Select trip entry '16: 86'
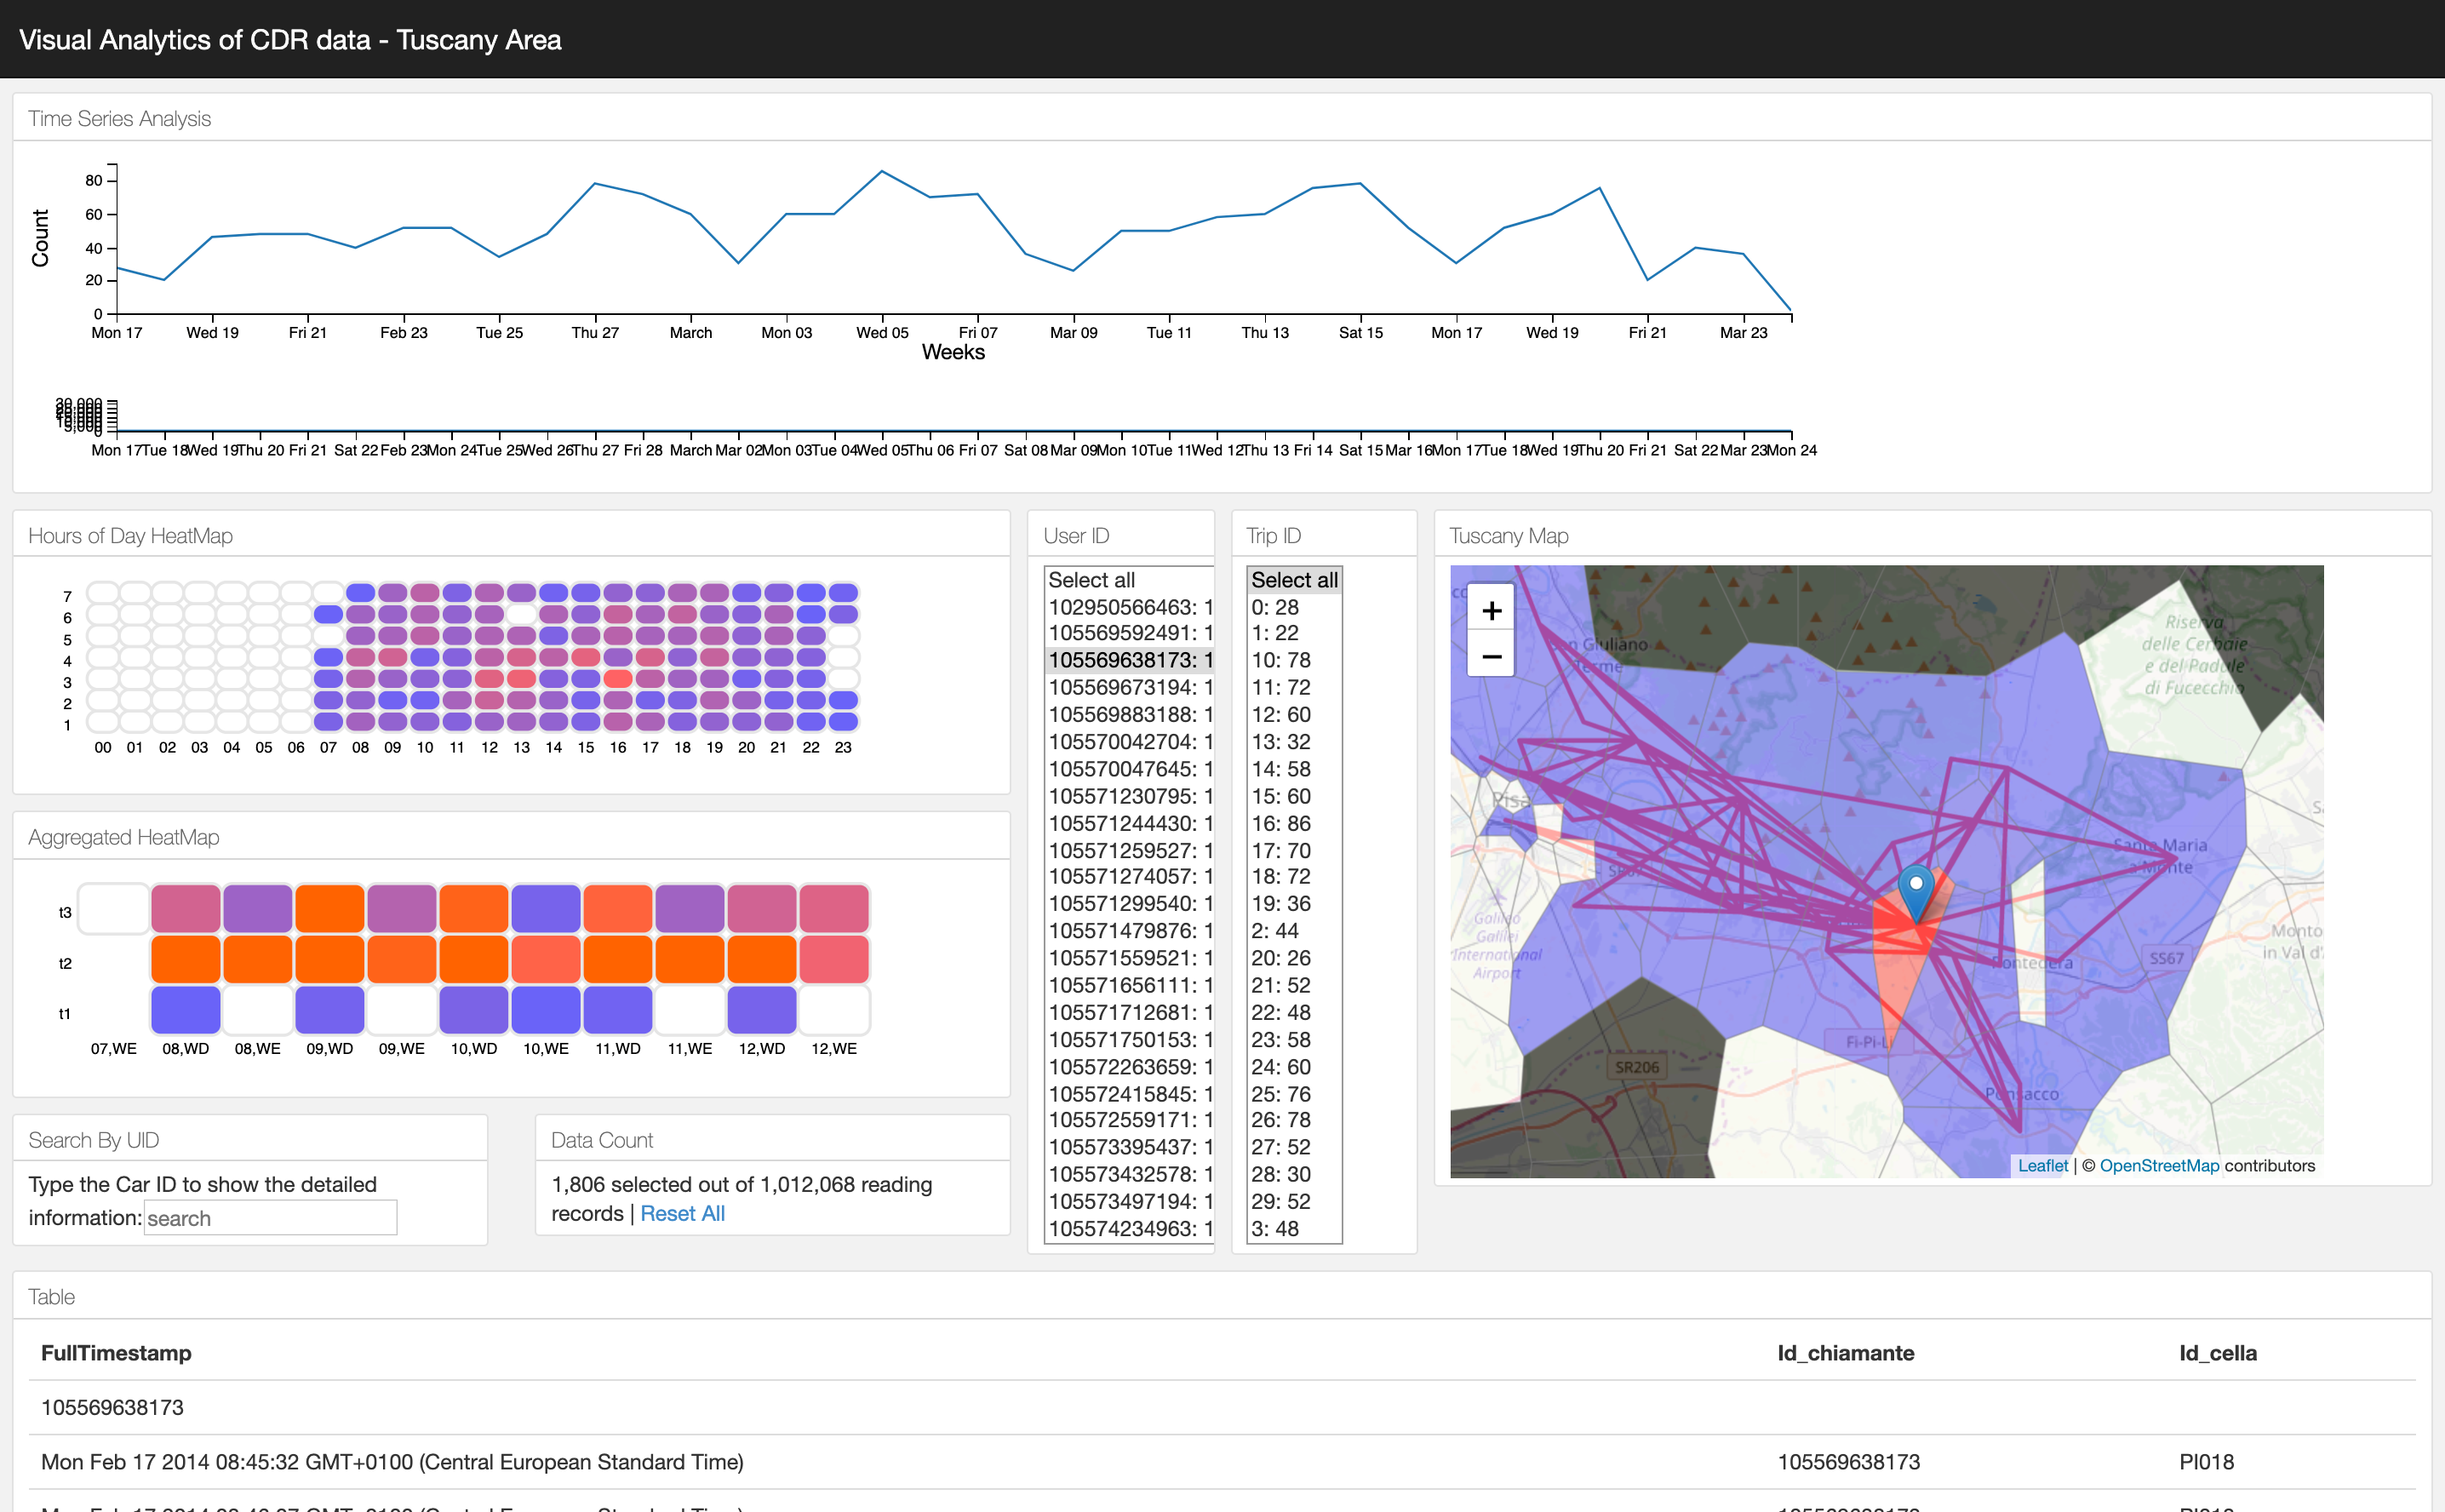The image size is (2445, 1512). coord(1294,823)
